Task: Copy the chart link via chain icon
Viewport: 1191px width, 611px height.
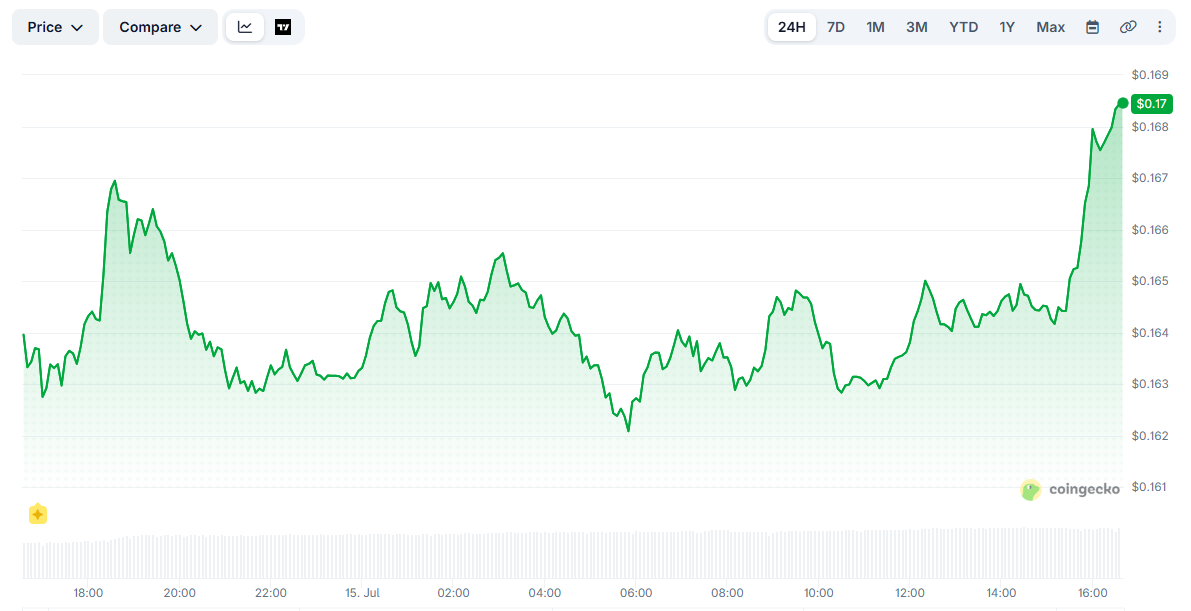Action: 1128,27
